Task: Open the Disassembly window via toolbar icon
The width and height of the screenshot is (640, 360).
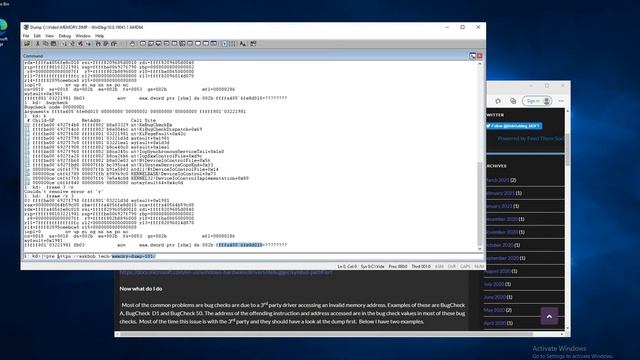Action: tap(190, 44)
